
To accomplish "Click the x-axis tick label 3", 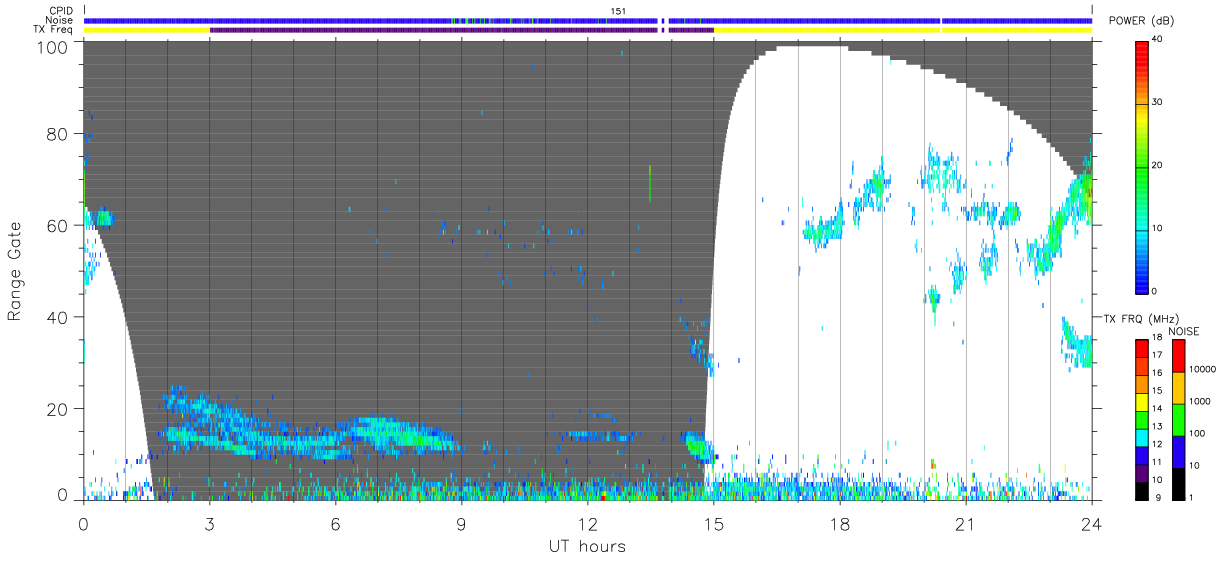I will 209,523.
